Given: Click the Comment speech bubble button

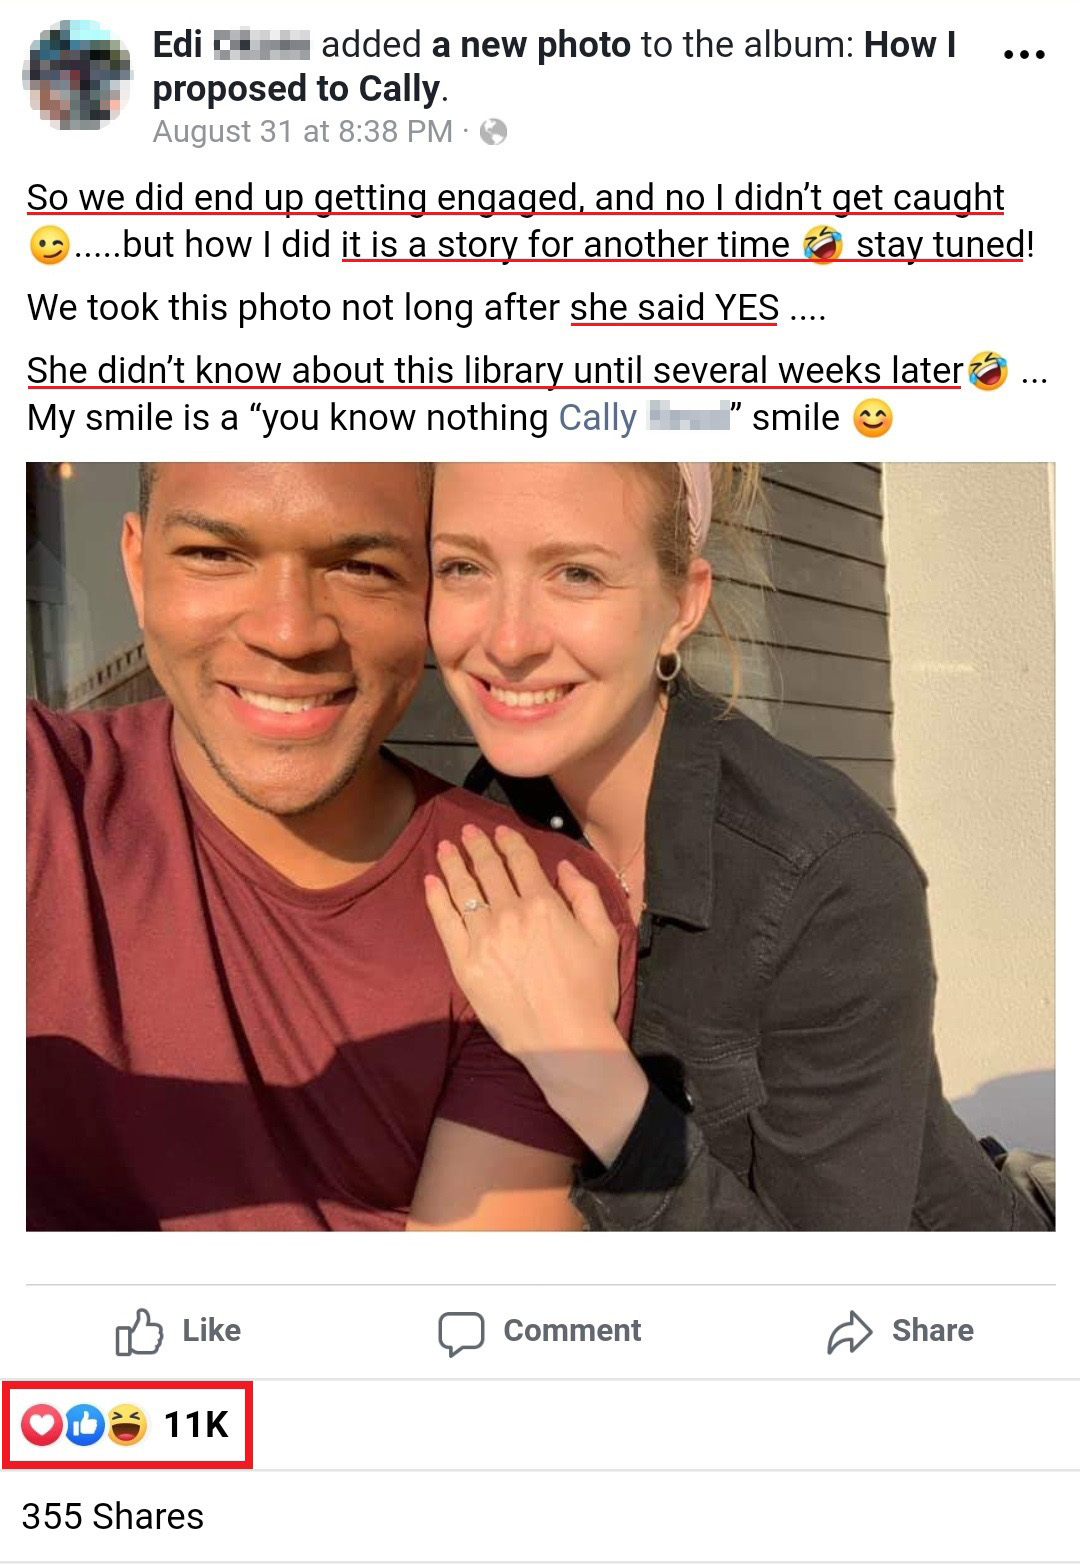Looking at the screenshot, I should point(540,1330).
